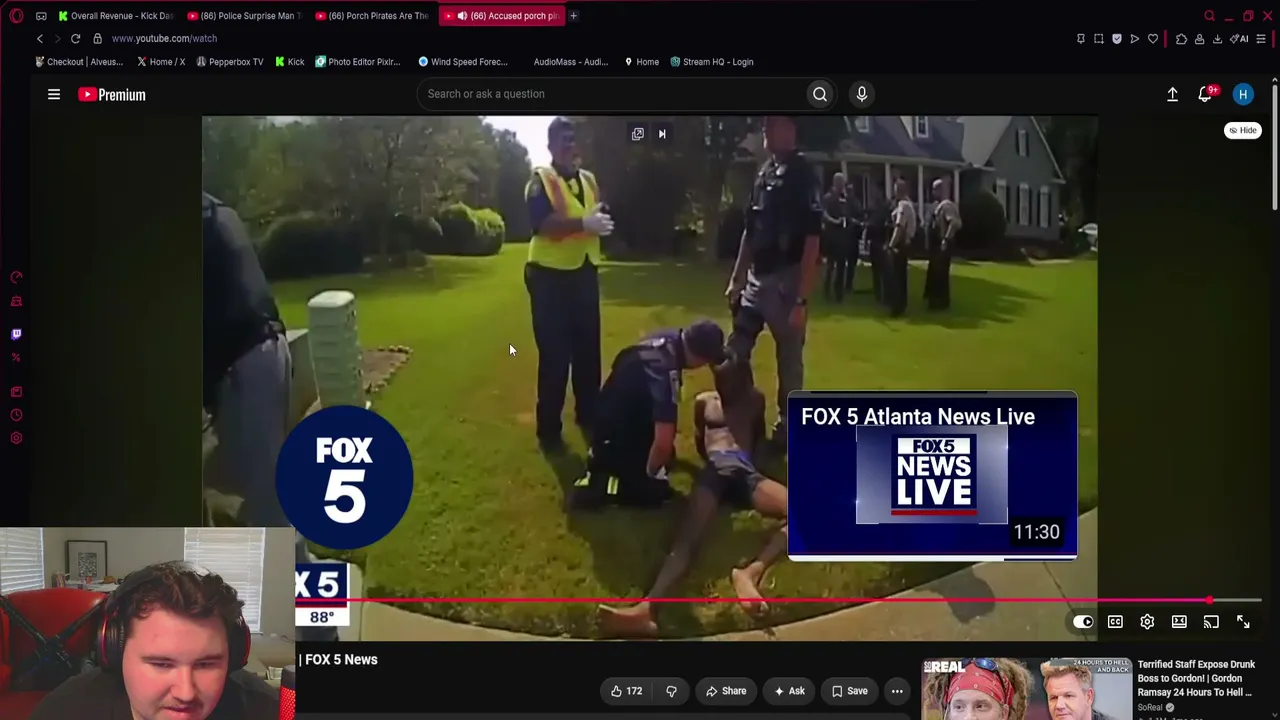Select the Accused porch pirate tab
Image resolution: width=1280 pixels, height=720 pixels.
click(501, 16)
